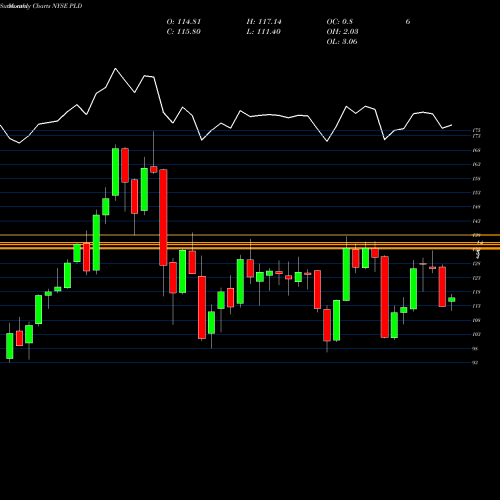The height and width of the screenshot is (500, 500).
Task: Click the price axis label 123
Action: 476,278
